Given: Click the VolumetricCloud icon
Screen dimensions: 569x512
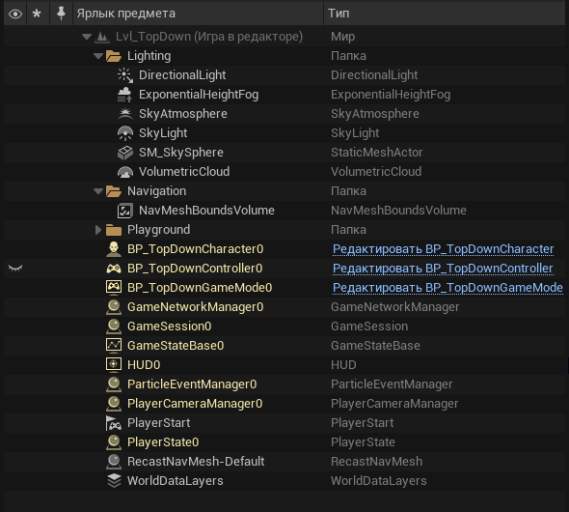Looking at the screenshot, I should [125, 172].
